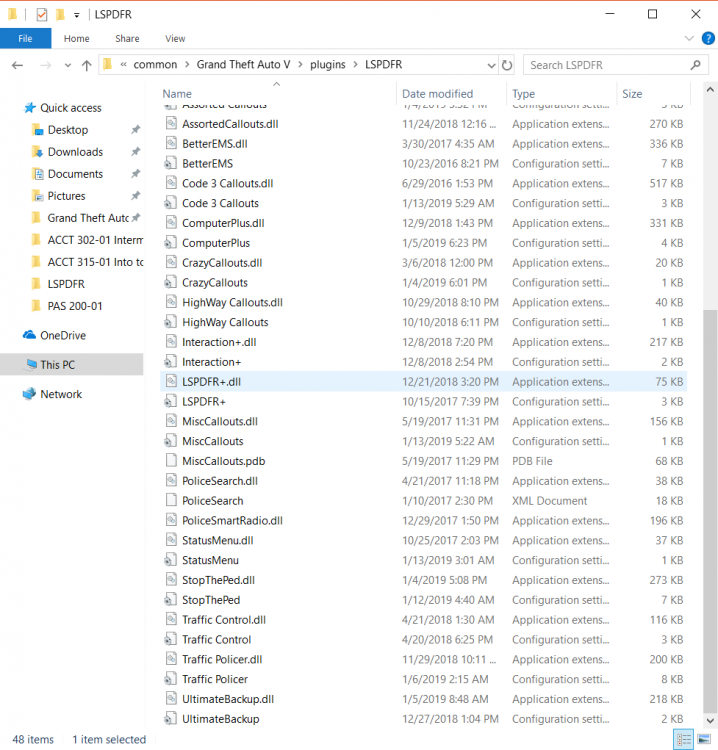Click the AssortedCallouts.dll file icon

171,124
